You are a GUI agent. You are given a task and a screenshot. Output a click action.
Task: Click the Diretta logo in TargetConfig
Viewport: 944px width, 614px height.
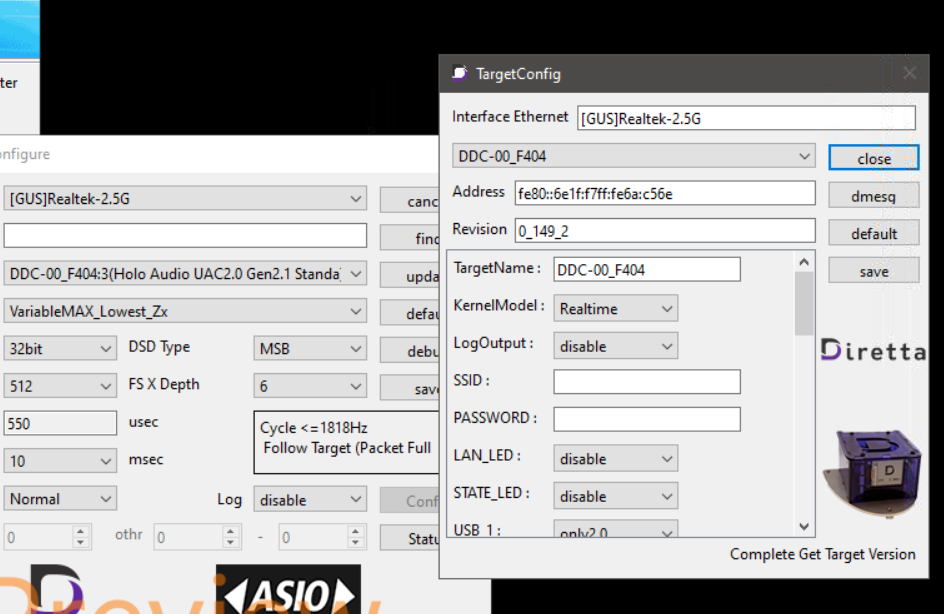872,350
